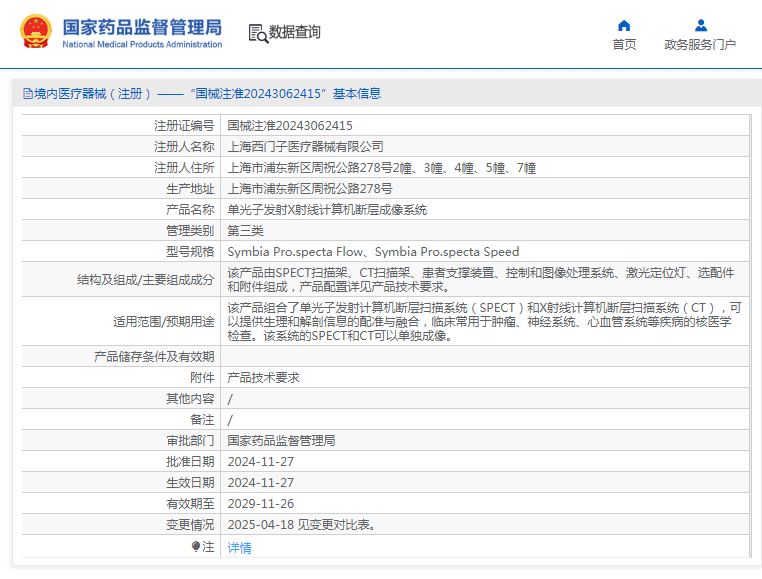Click change record 2025-04-18 见变更对比表

(x=302, y=525)
